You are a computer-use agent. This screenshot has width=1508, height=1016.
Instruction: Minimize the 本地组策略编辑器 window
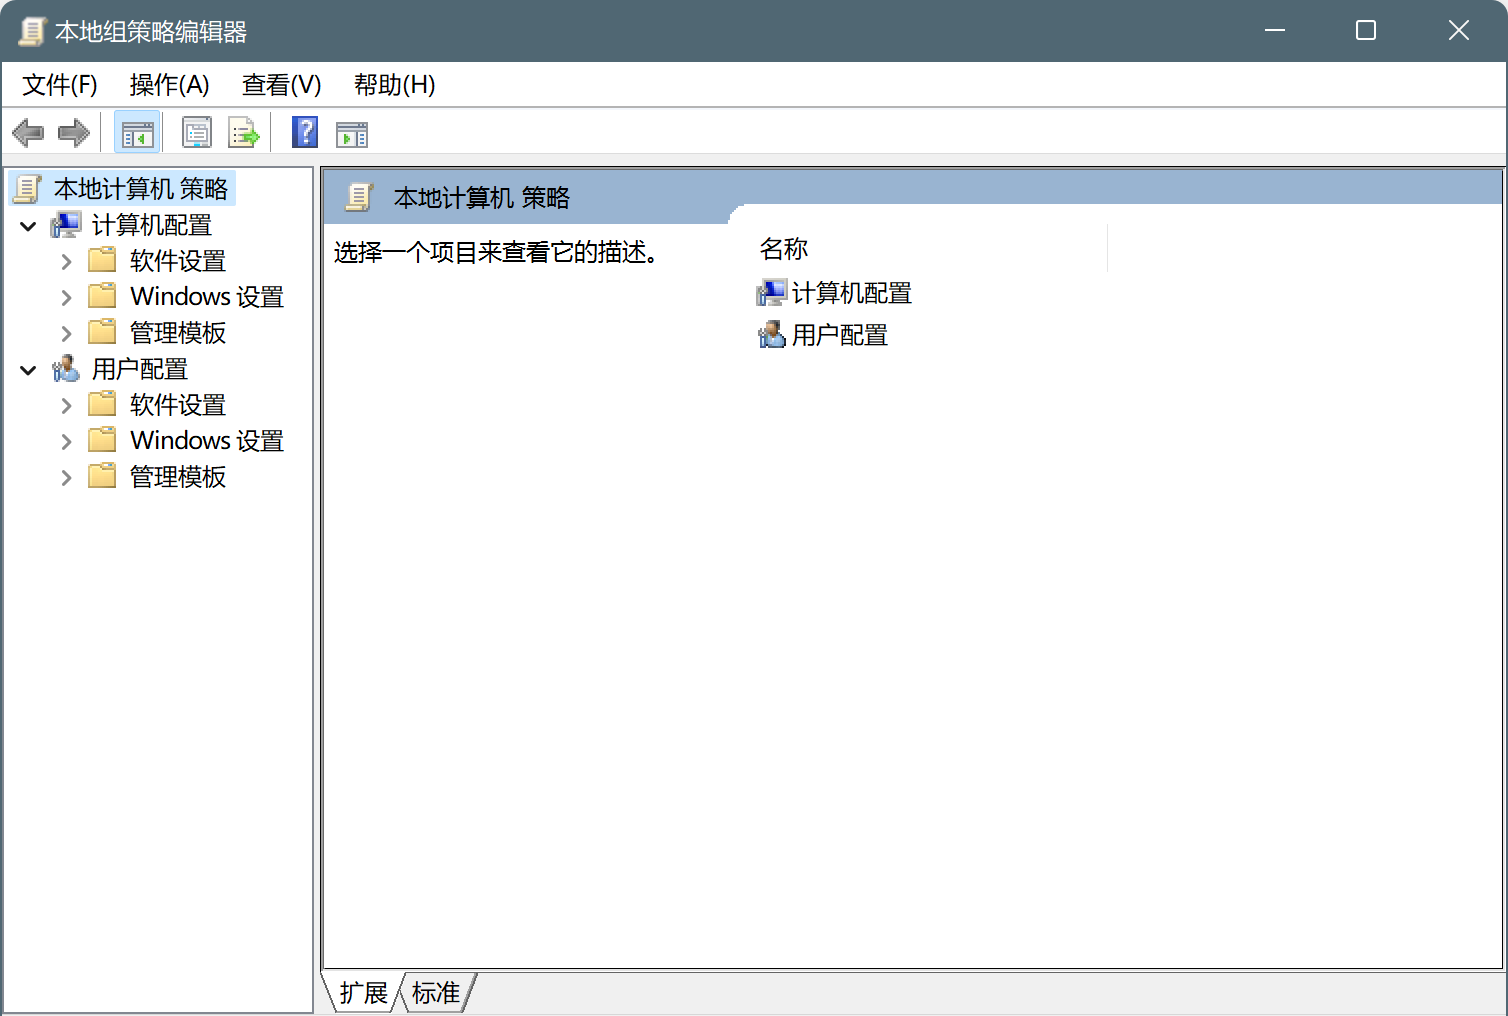click(x=1275, y=31)
